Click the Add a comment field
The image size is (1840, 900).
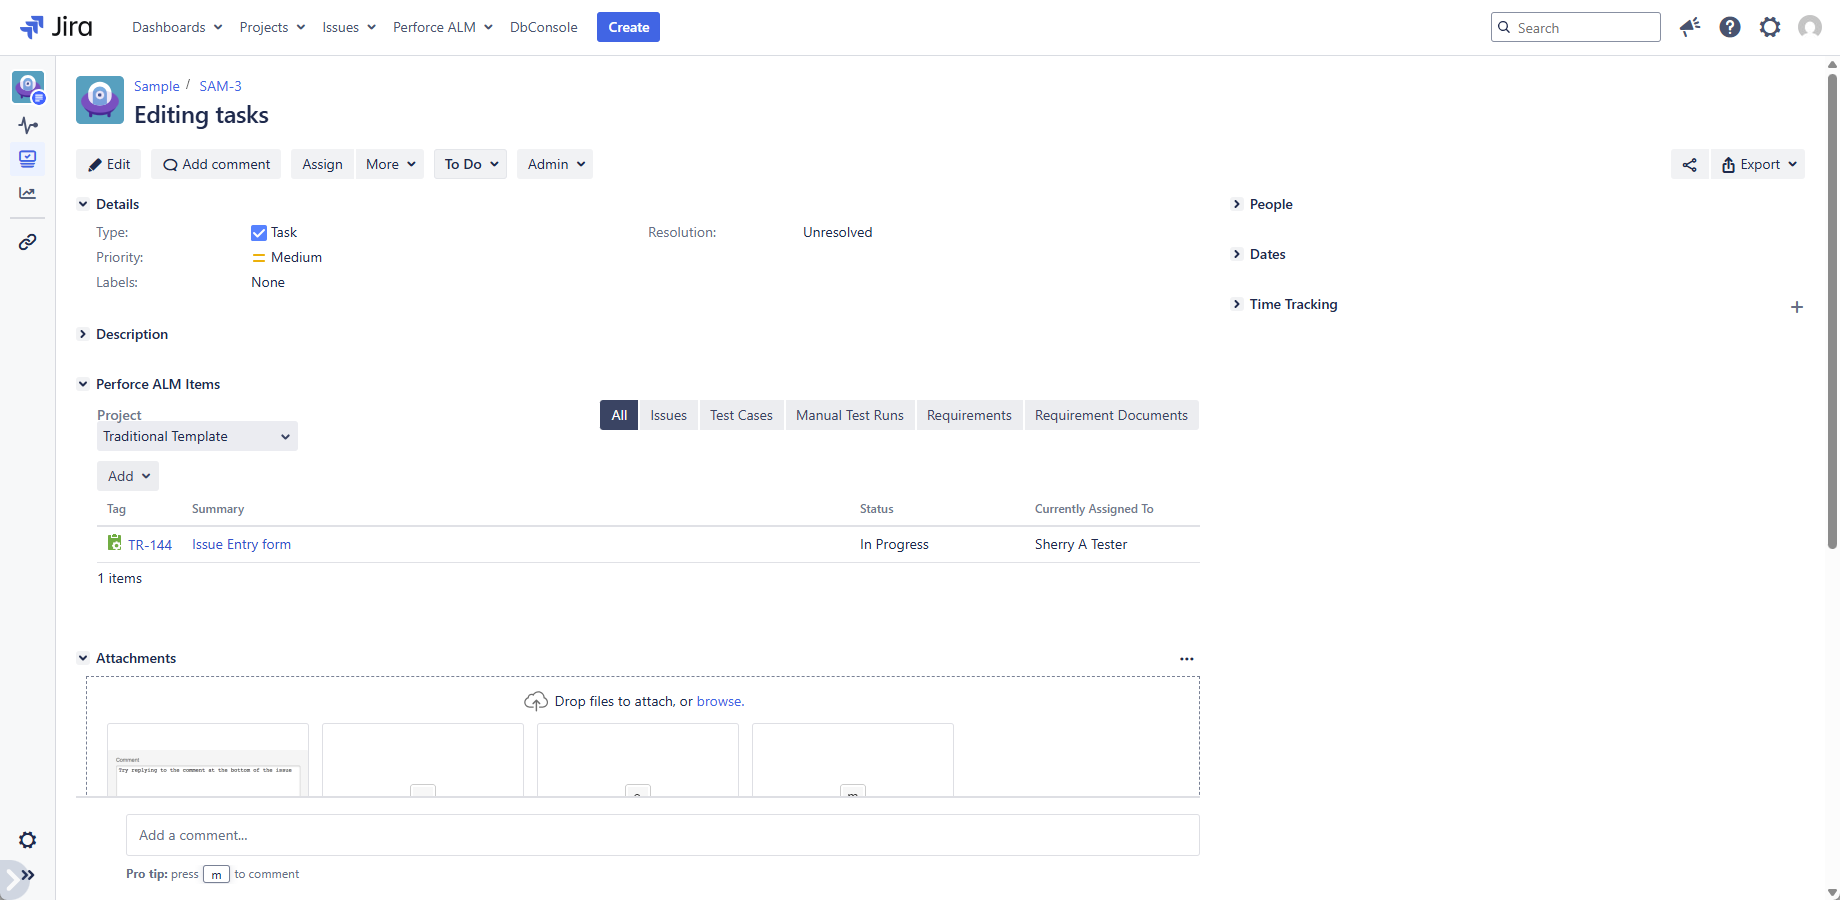(662, 835)
